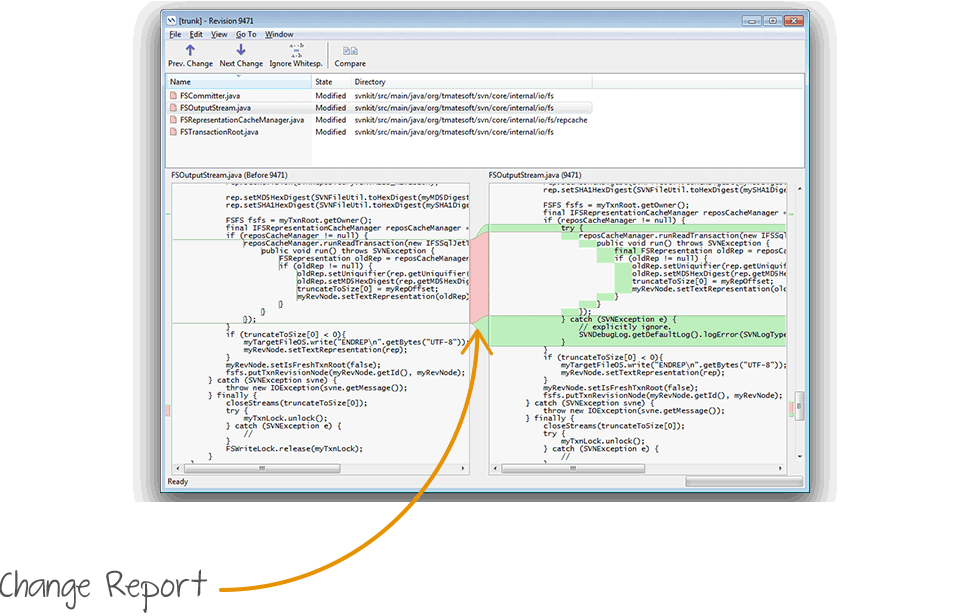The height and width of the screenshot is (616, 960).
Task: Click the Compare toolbar icon
Action: click(350, 51)
